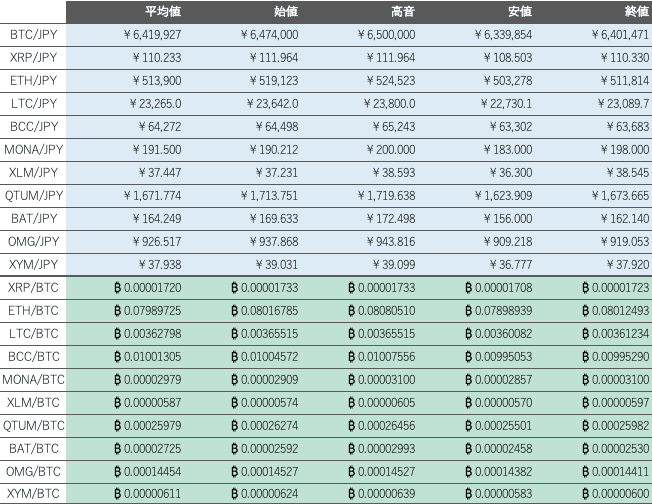
Task: Click OMG/BTC low cell 0.00014382
Action: (499, 472)
